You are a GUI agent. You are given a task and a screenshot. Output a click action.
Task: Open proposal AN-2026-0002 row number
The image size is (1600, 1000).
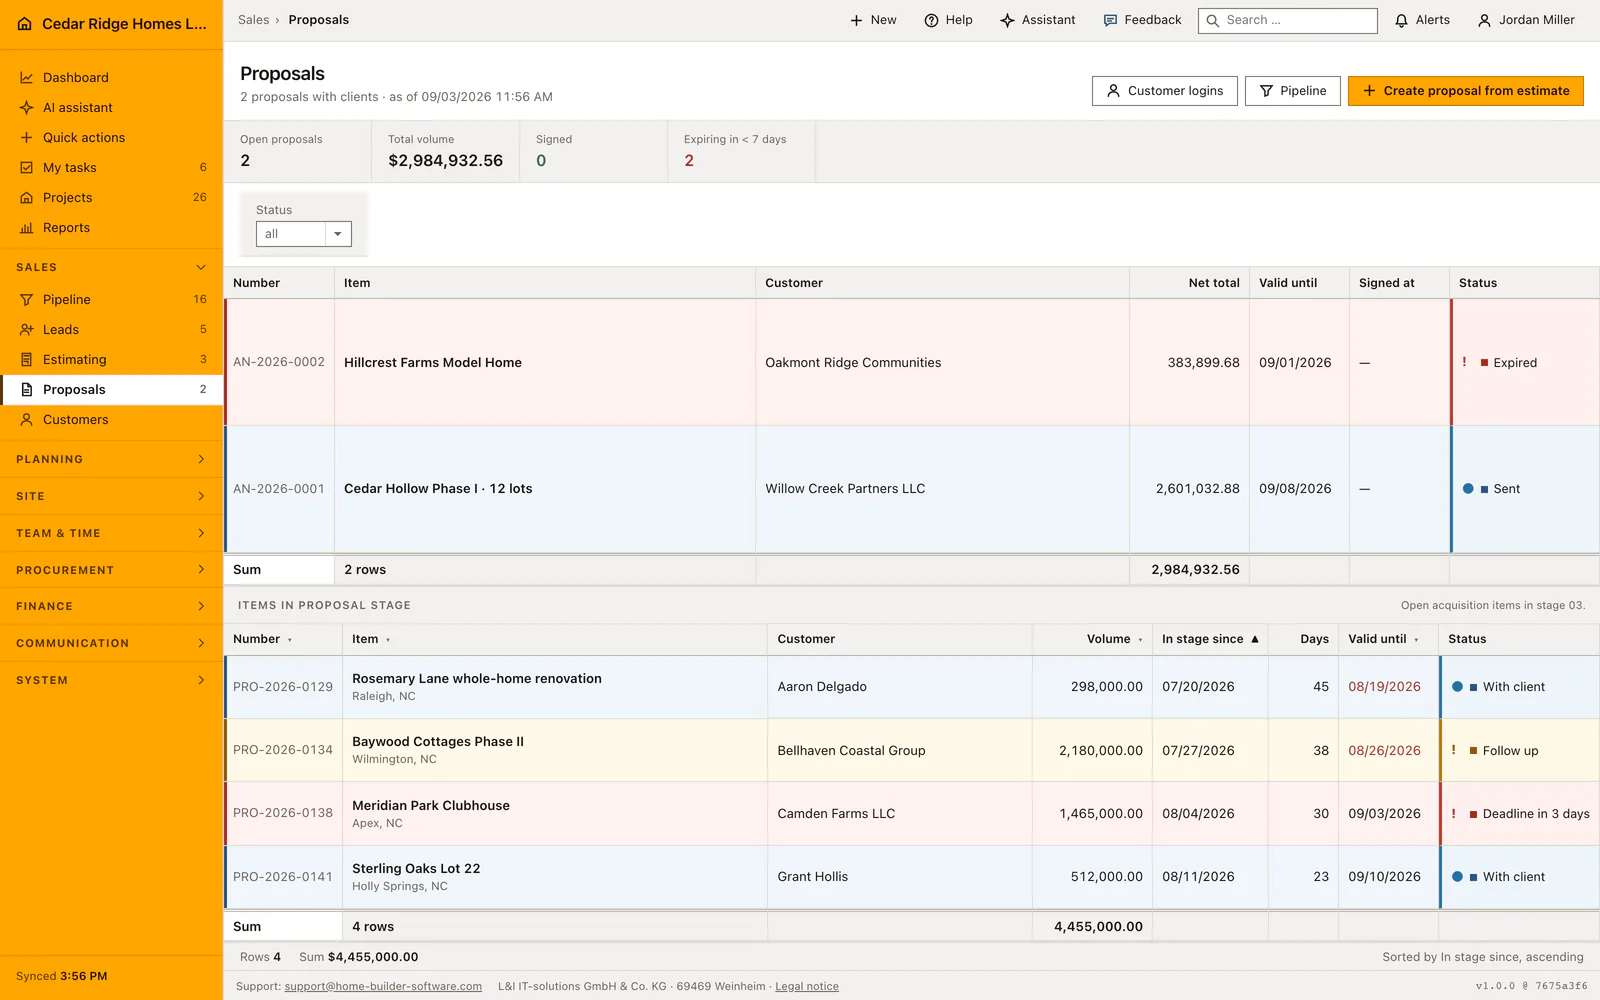click(279, 363)
